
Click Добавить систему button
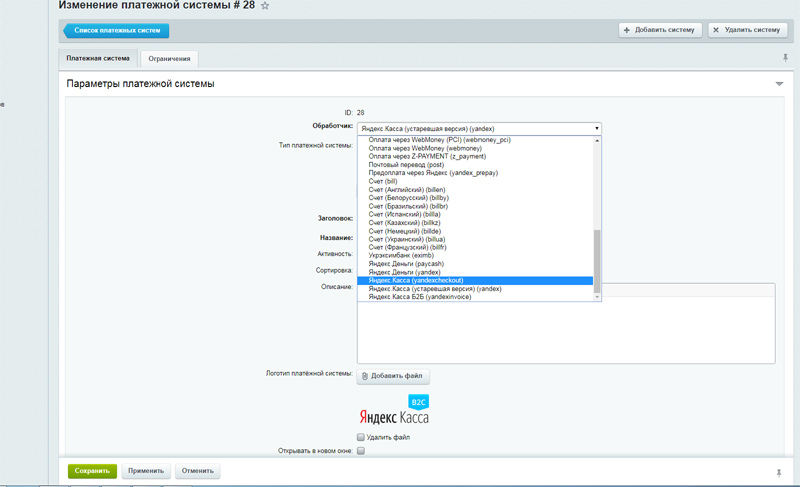pos(660,30)
